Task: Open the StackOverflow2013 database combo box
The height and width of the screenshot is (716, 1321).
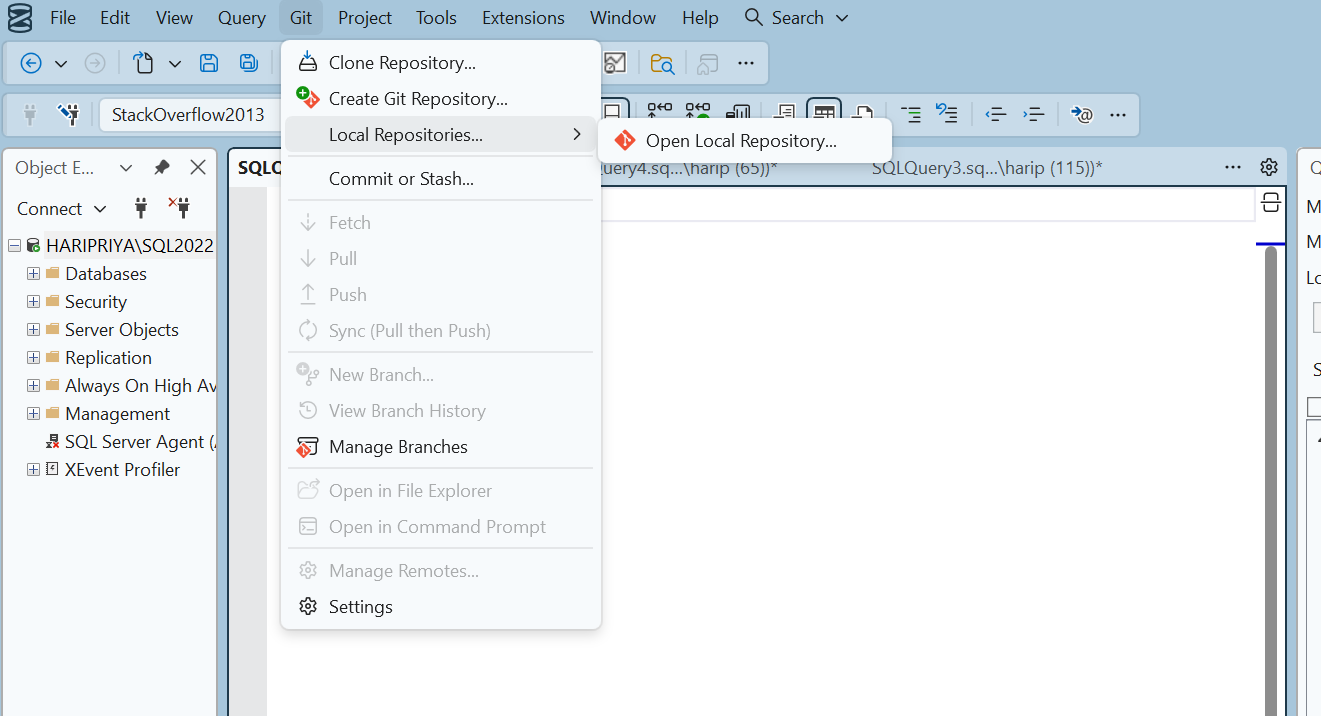Action: 188,114
